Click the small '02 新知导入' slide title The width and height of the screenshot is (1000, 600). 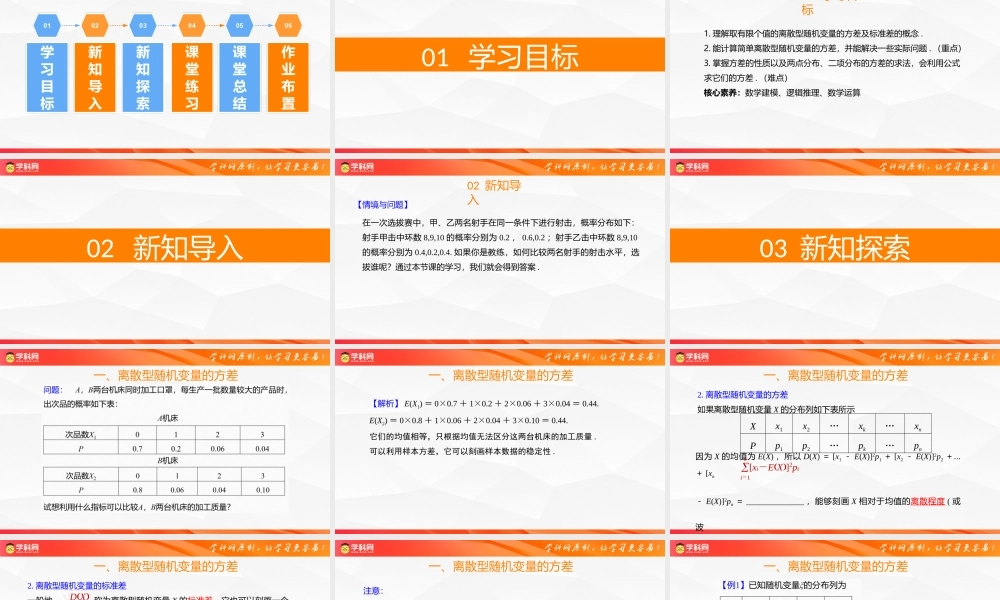(494, 192)
